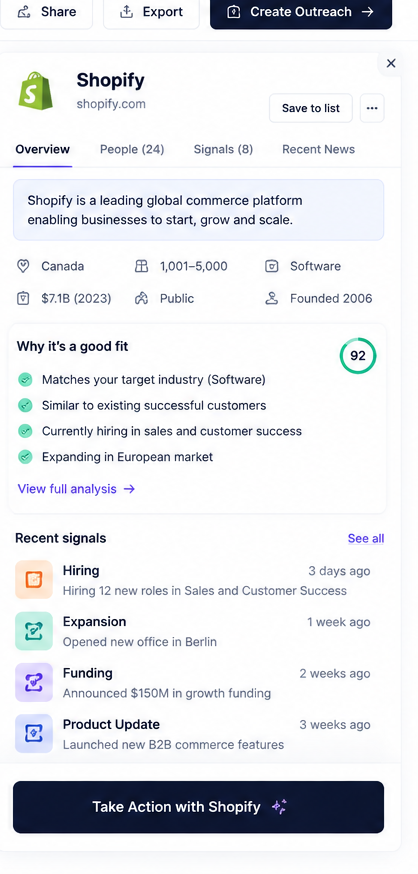
Task: Click the location pin icon beside Canada
Action: tap(23, 266)
